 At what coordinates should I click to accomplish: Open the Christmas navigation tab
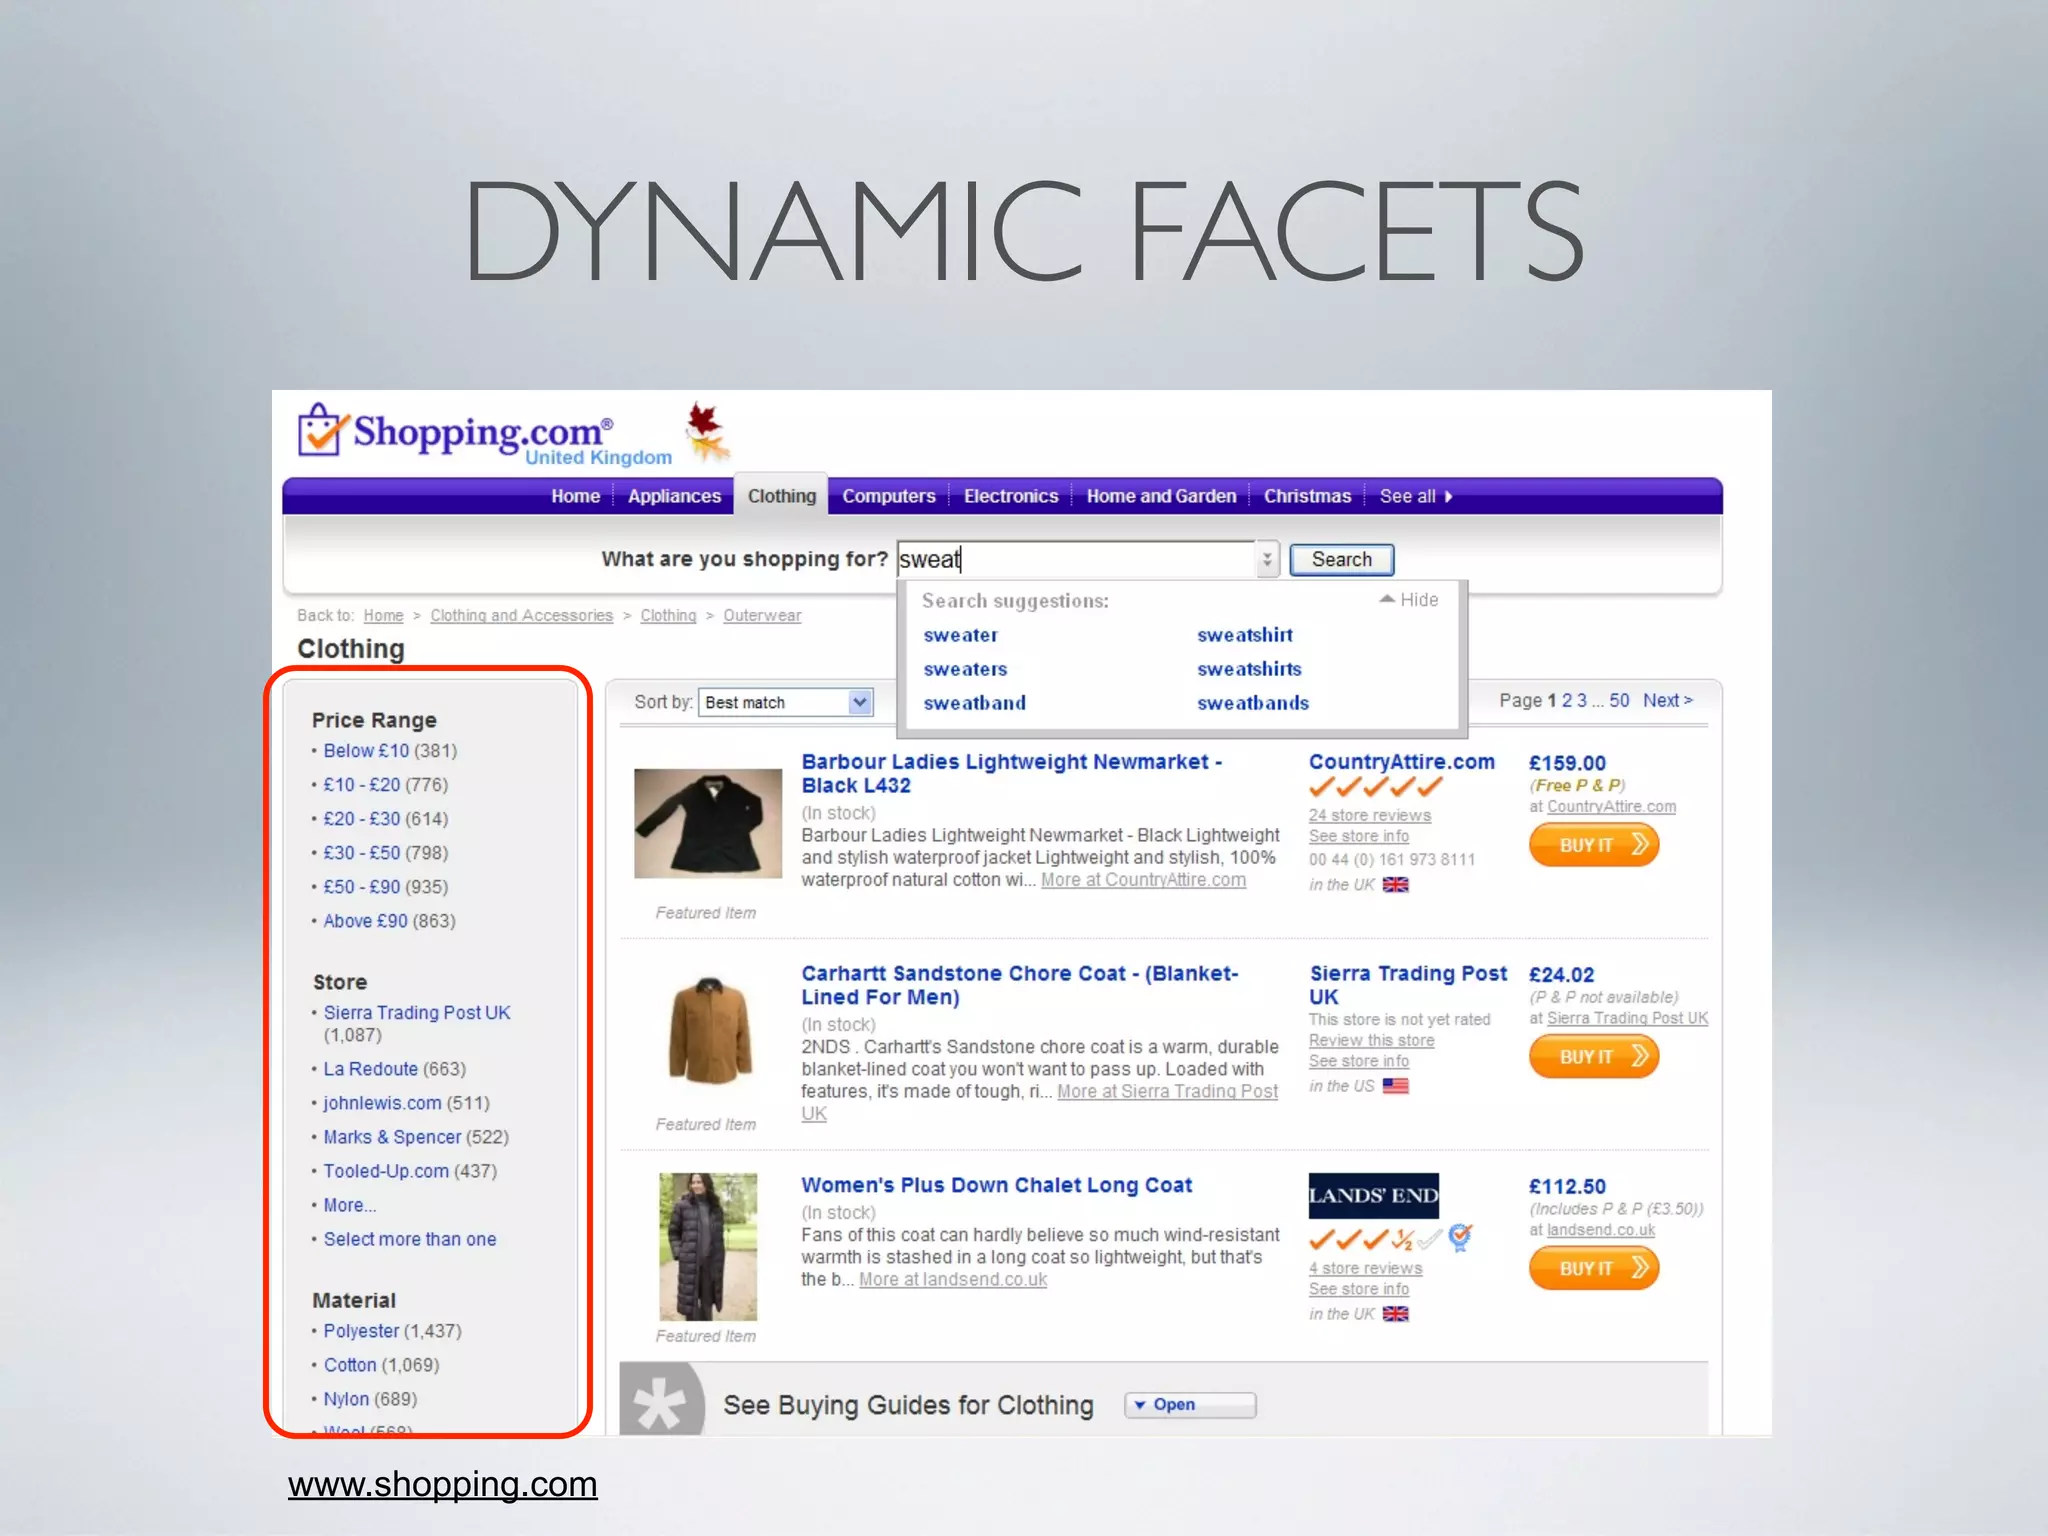pos(1307,496)
